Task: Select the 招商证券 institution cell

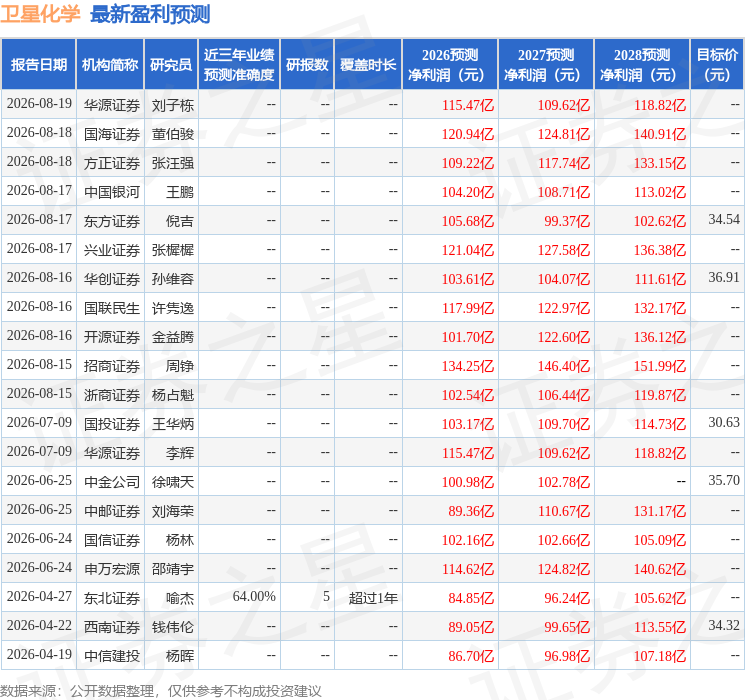Action: (x=112, y=366)
